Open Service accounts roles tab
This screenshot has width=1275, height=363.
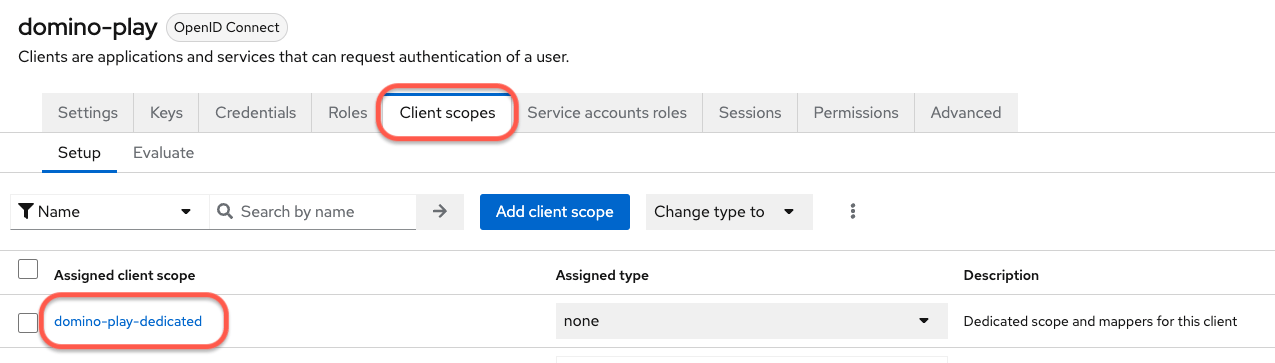click(607, 113)
